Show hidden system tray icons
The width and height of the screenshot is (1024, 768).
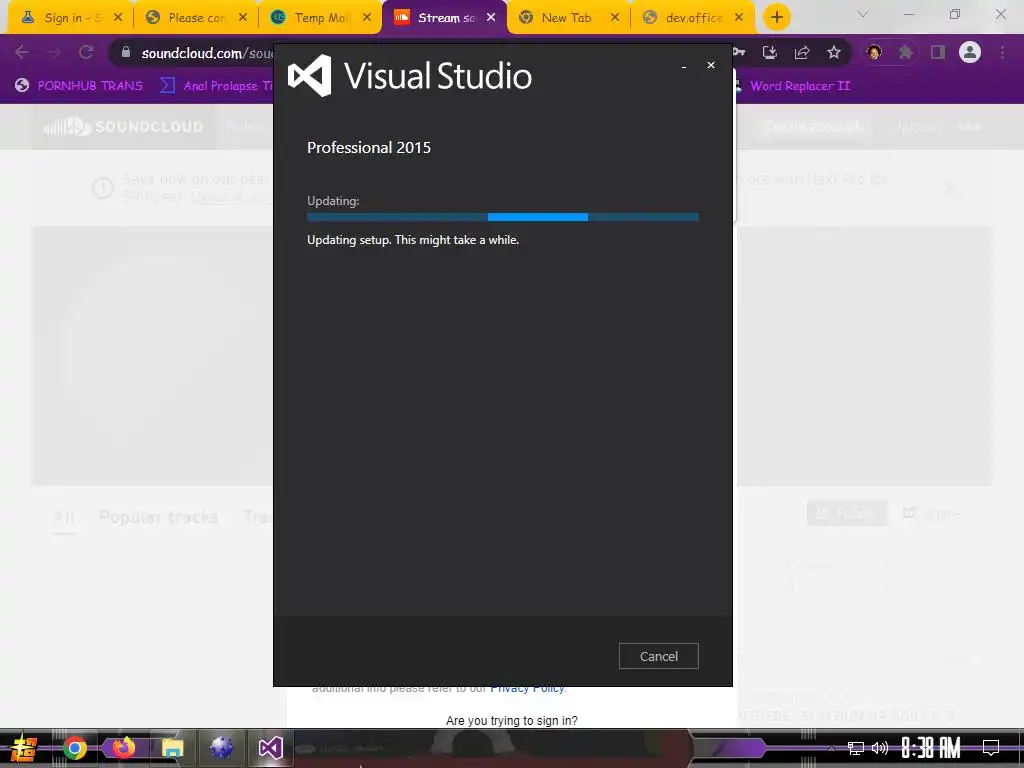(x=831, y=748)
